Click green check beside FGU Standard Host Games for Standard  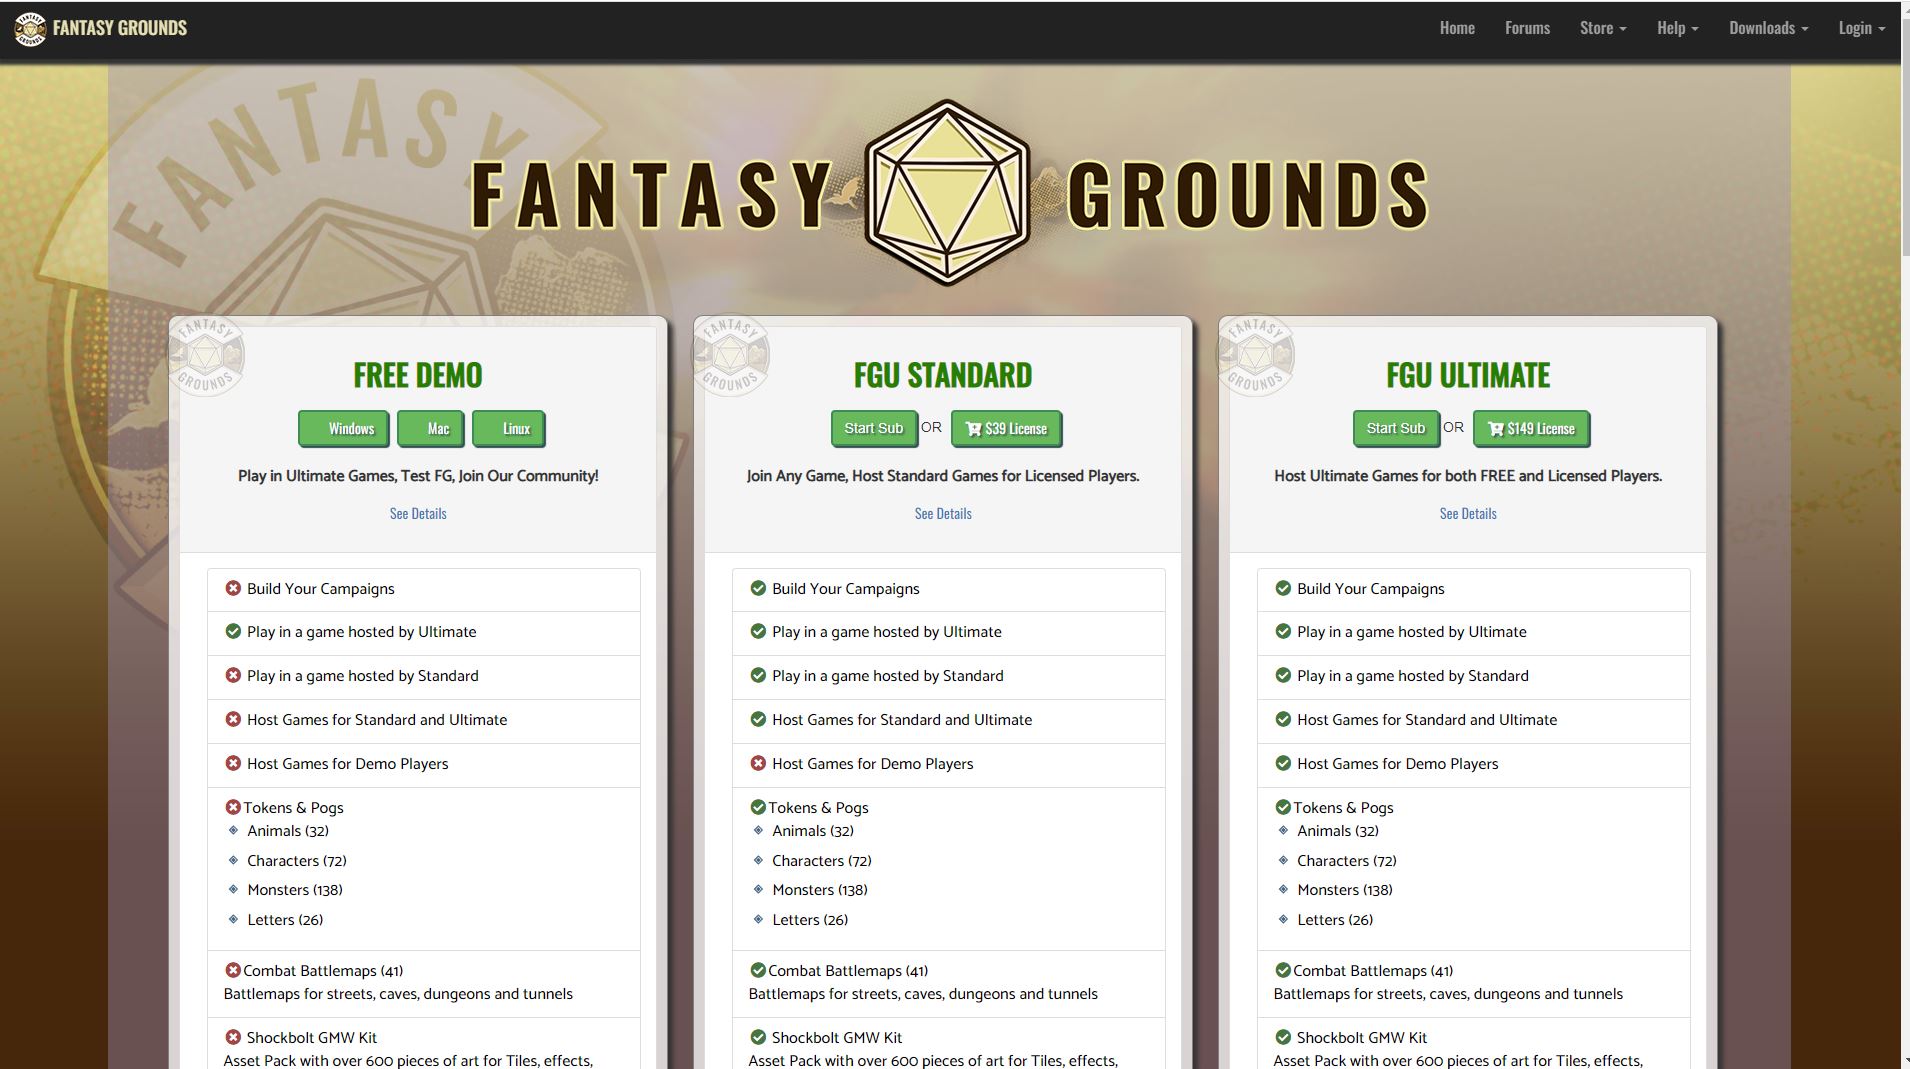pos(758,719)
